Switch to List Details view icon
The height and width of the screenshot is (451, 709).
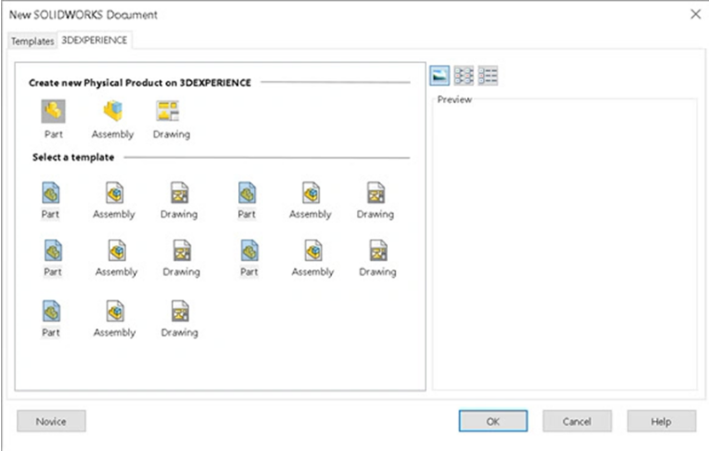pyautogui.click(x=488, y=76)
